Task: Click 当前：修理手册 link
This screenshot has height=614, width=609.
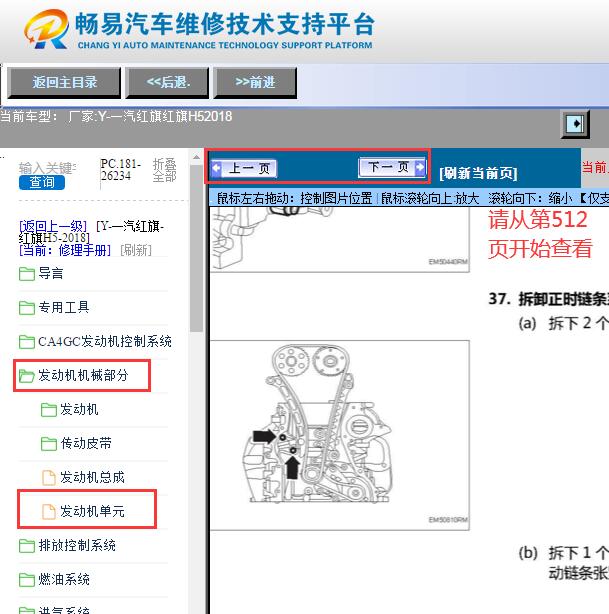Action: coord(65,250)
